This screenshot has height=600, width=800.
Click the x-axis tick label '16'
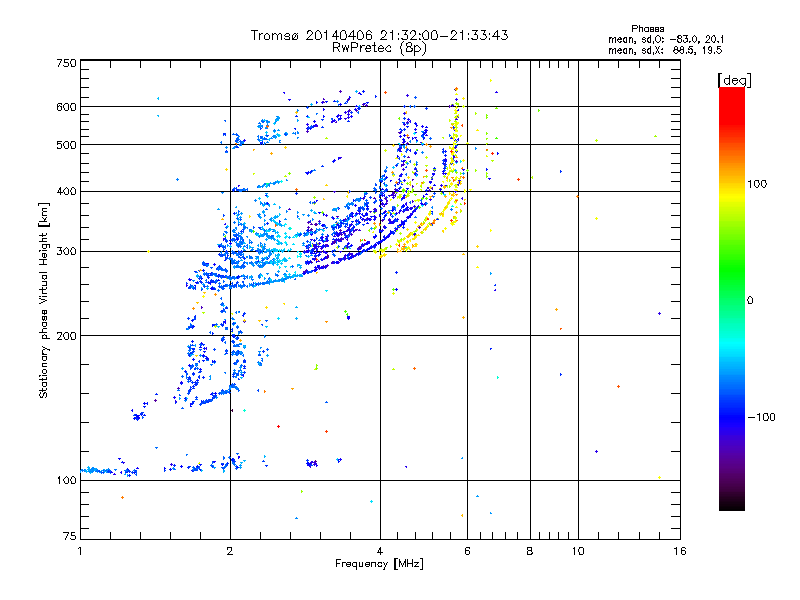(x=680, y=551)
